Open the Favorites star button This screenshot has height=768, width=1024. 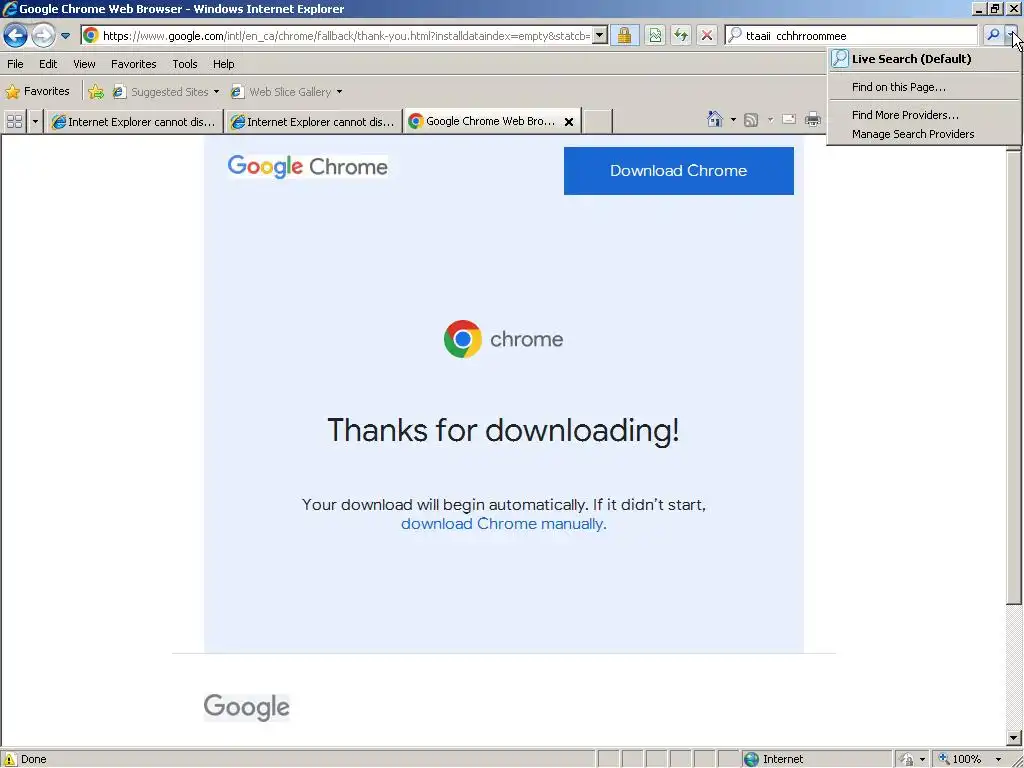click(37, 91)
